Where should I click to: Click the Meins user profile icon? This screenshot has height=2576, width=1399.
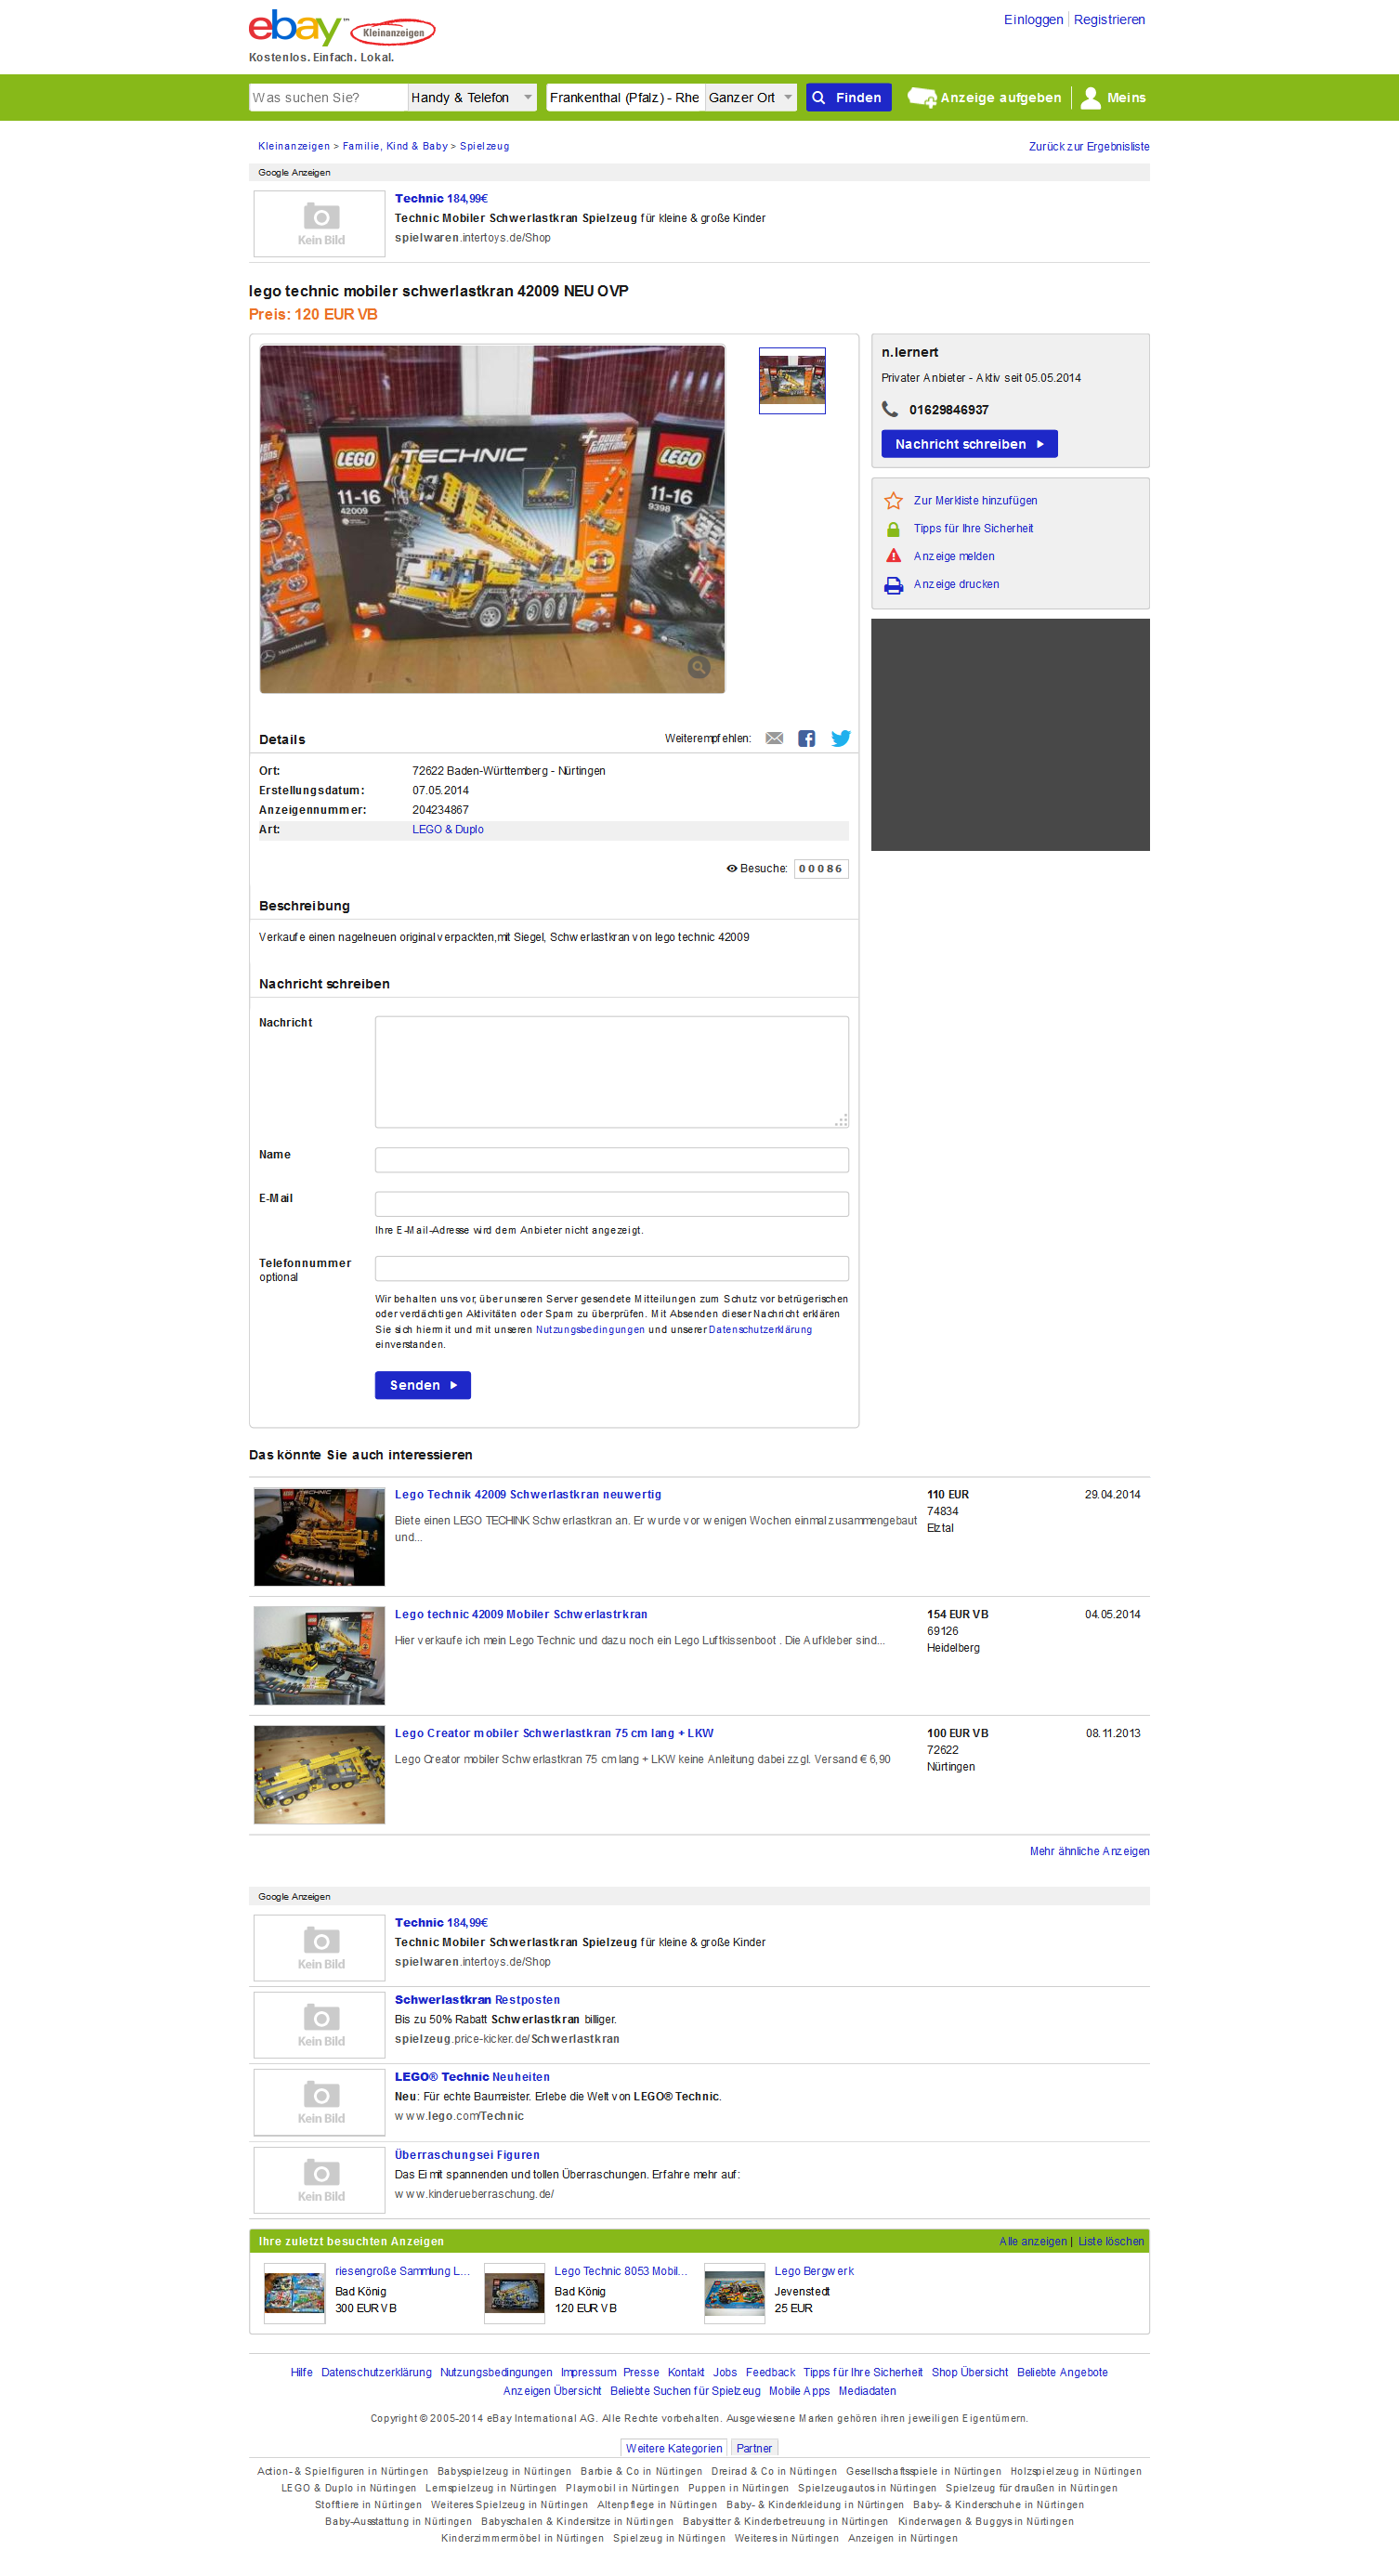(x=1091, y=97)
